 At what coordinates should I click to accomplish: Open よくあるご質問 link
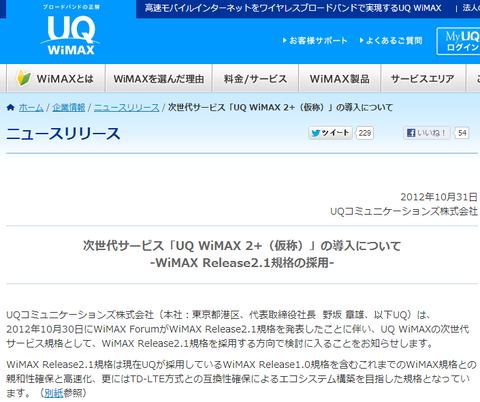coord(394,41)
